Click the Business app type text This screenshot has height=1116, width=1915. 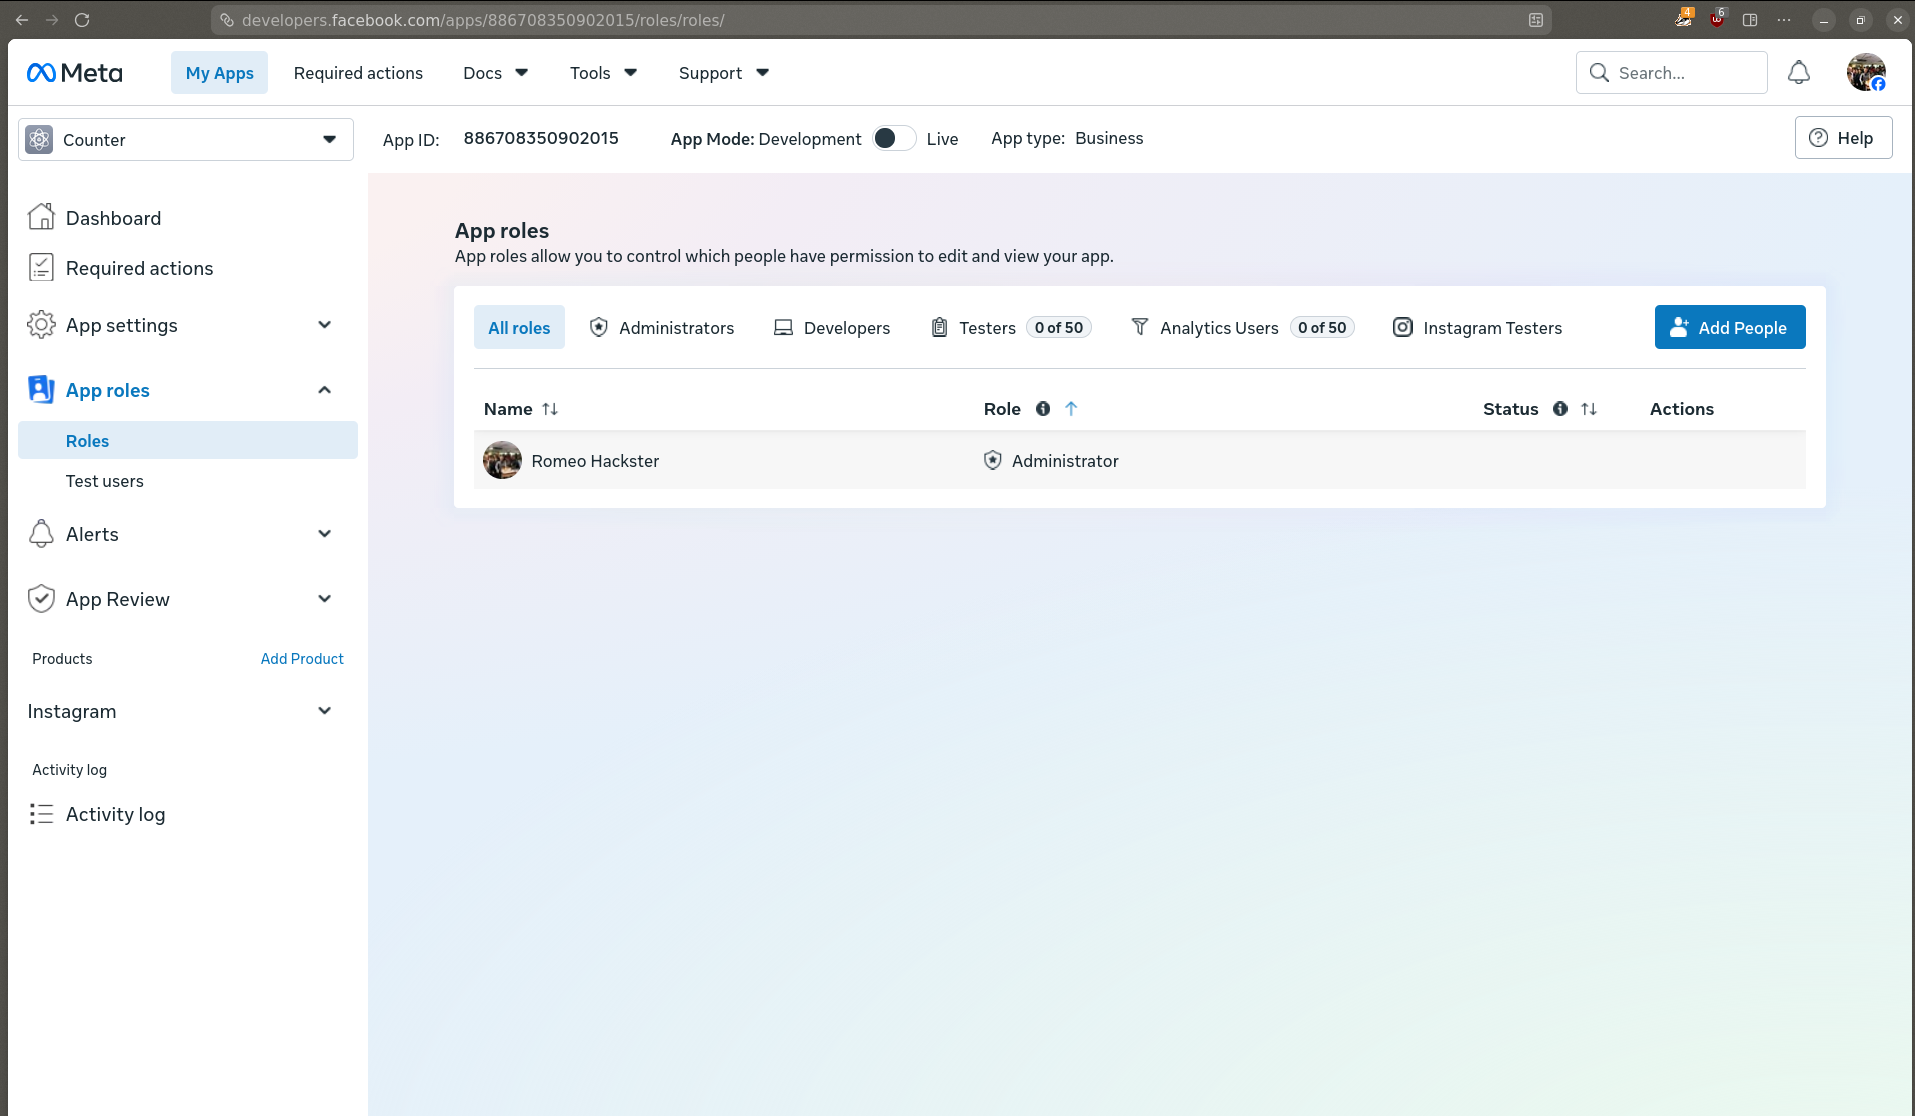(1109, 138)
